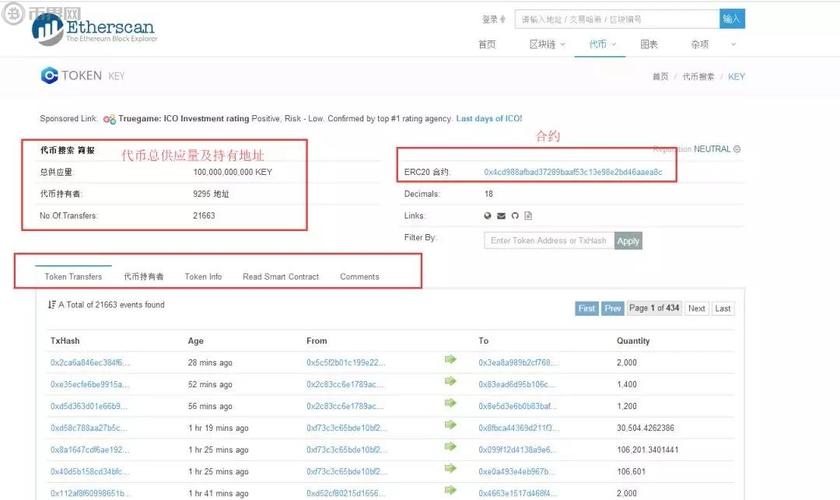Open the ERC20 contract address link
Image resolution: width=840 pixels, height=500 pixels.
point(573,172)
